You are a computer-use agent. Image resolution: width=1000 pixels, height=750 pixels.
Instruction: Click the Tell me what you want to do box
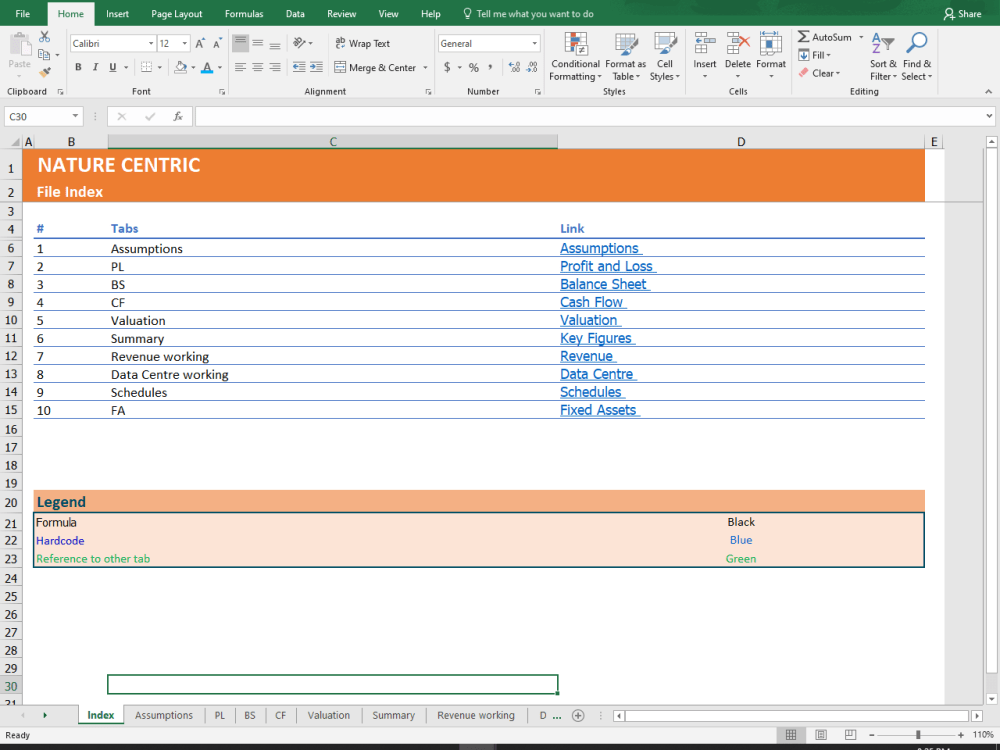528,13
